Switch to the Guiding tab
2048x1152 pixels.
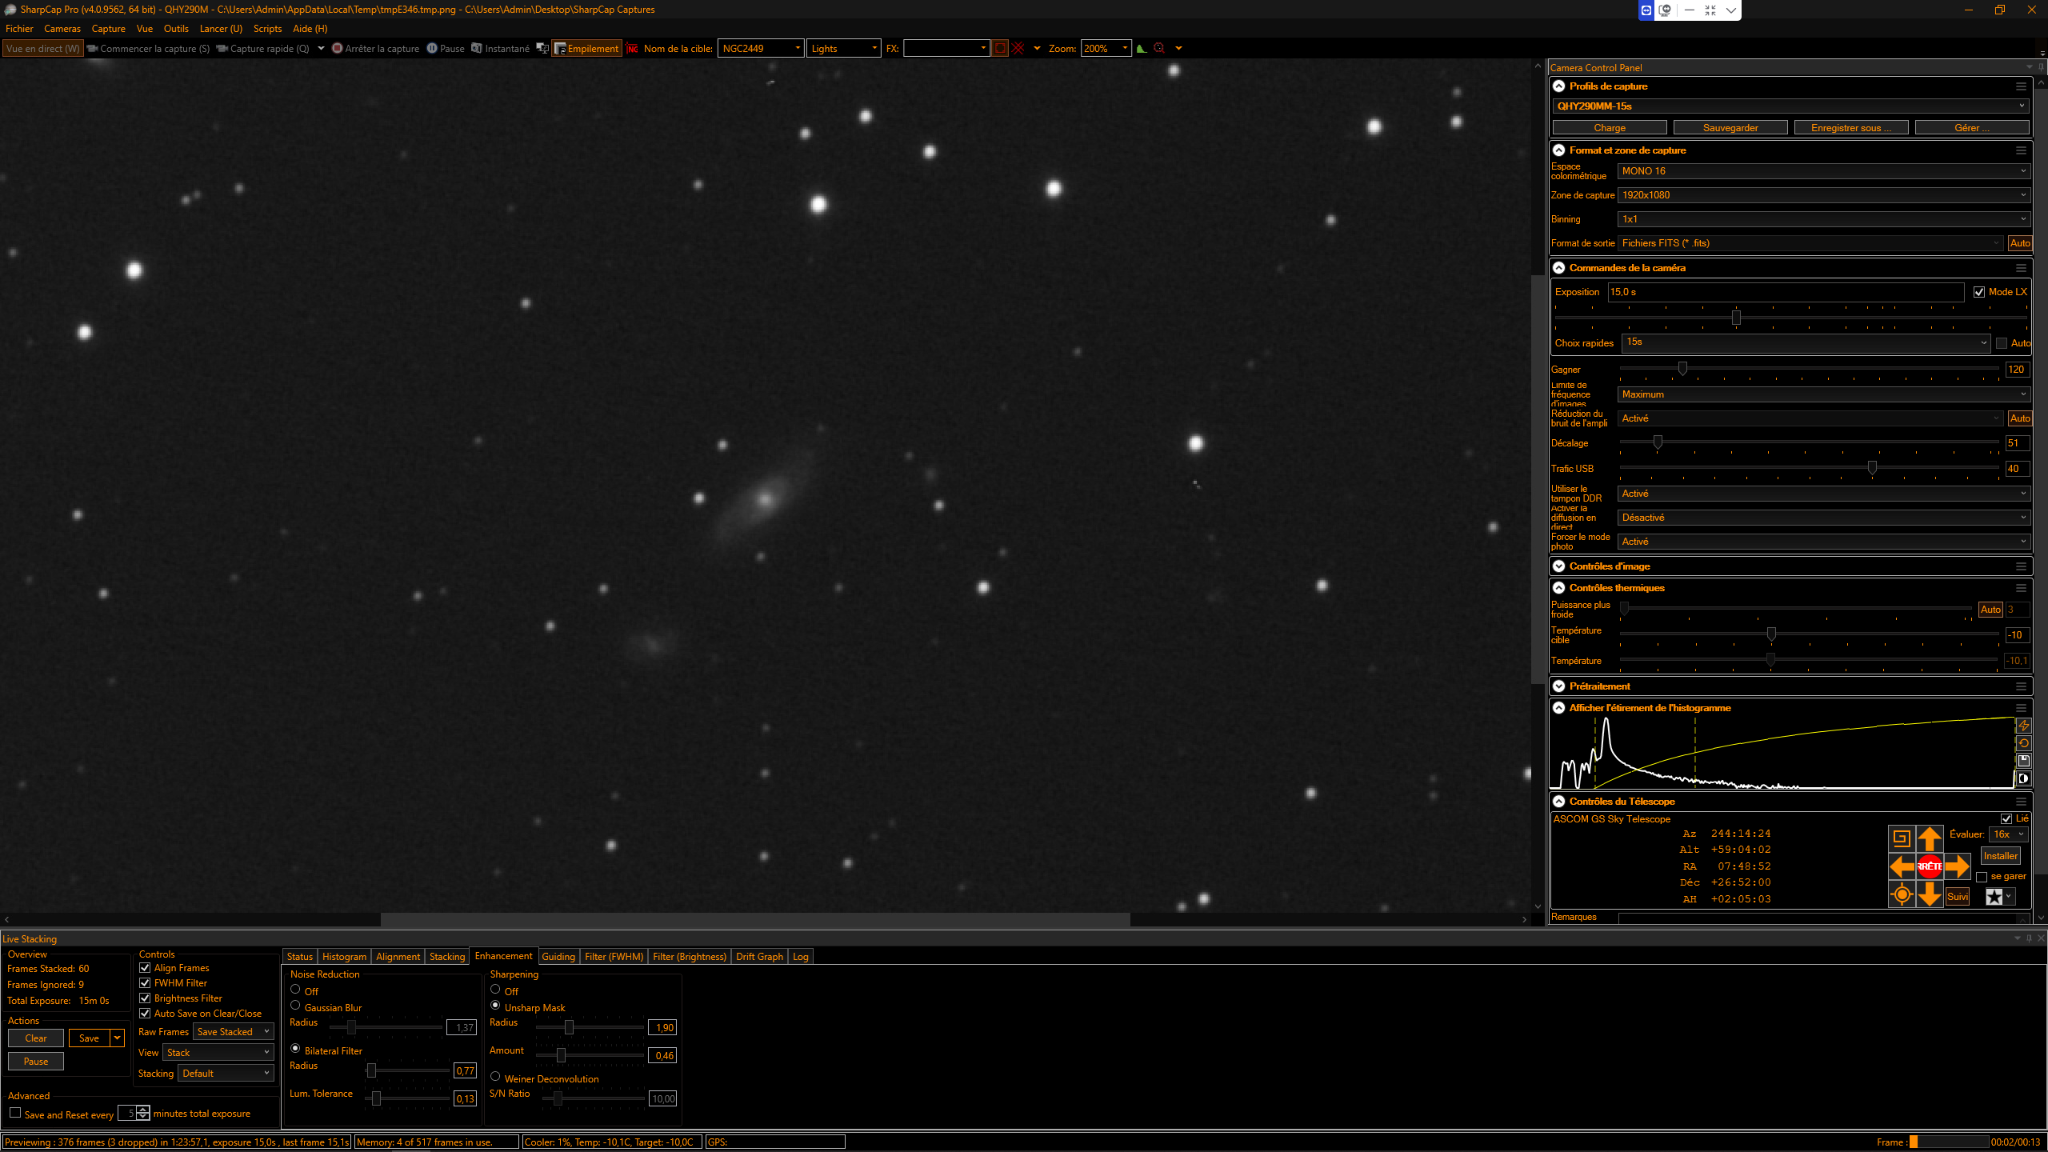558,957
